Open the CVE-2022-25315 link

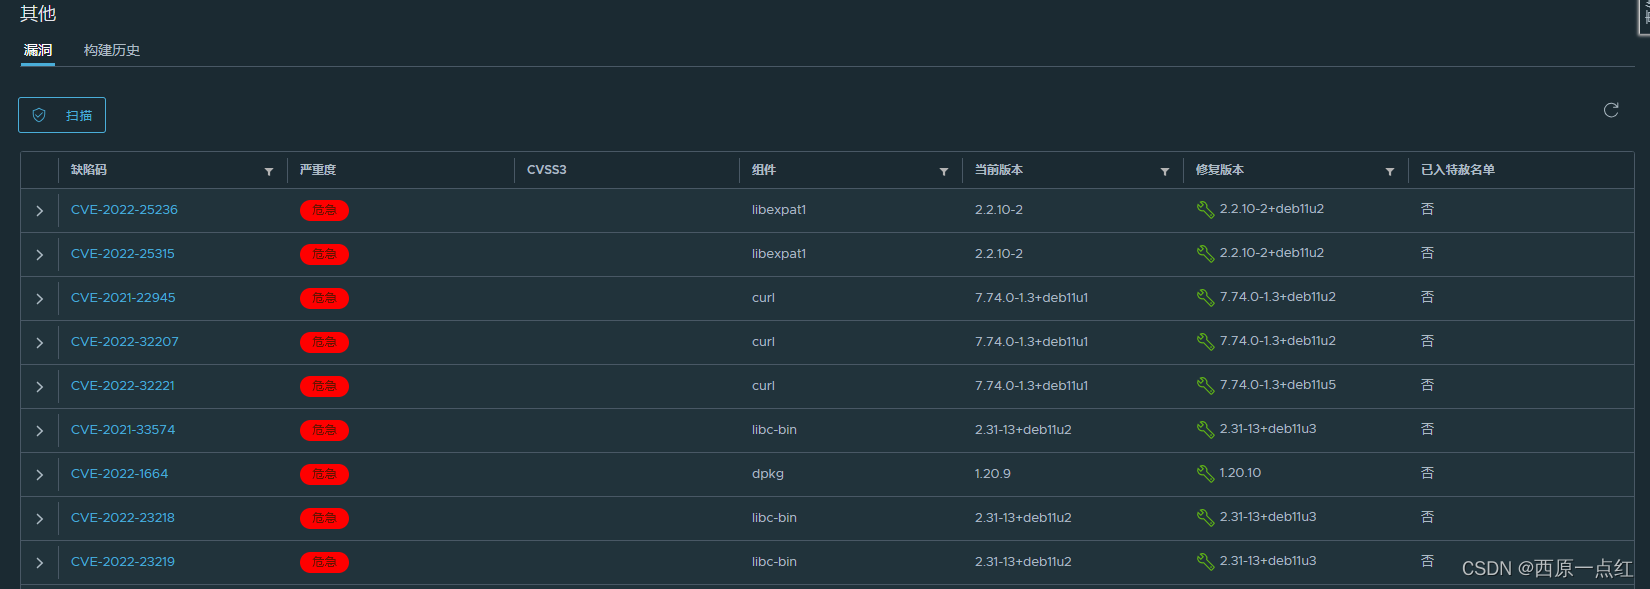tap(123, 254)
